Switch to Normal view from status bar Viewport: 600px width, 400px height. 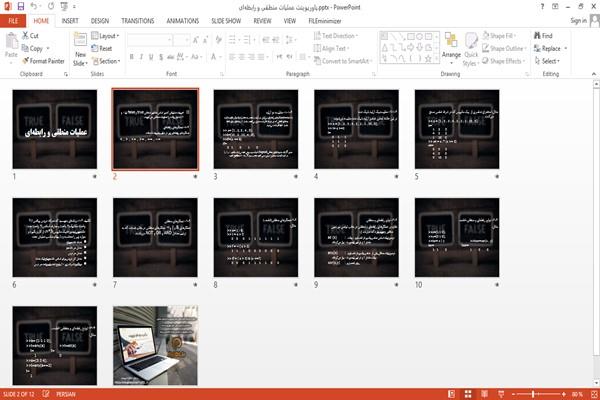452,394
